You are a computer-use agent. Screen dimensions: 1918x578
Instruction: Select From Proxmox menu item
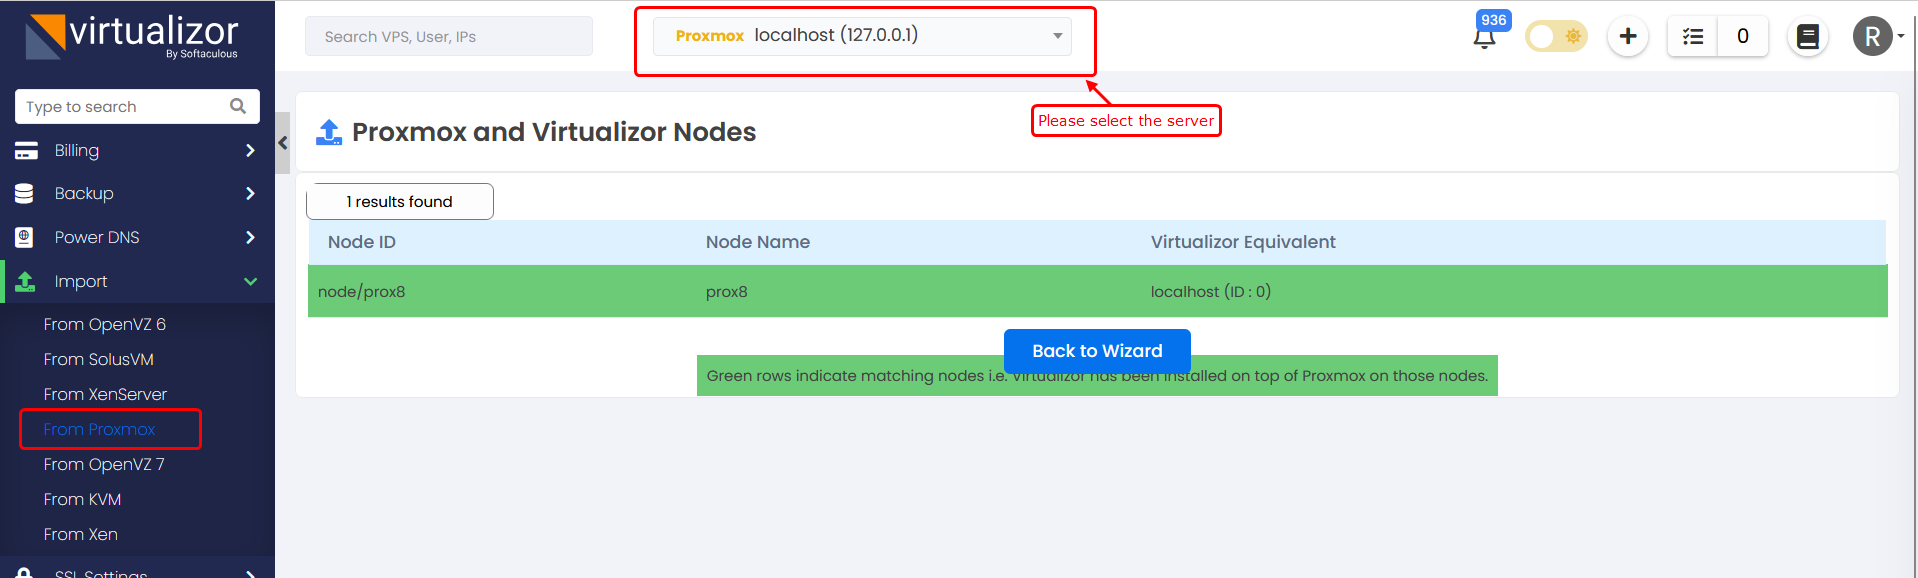100,429
